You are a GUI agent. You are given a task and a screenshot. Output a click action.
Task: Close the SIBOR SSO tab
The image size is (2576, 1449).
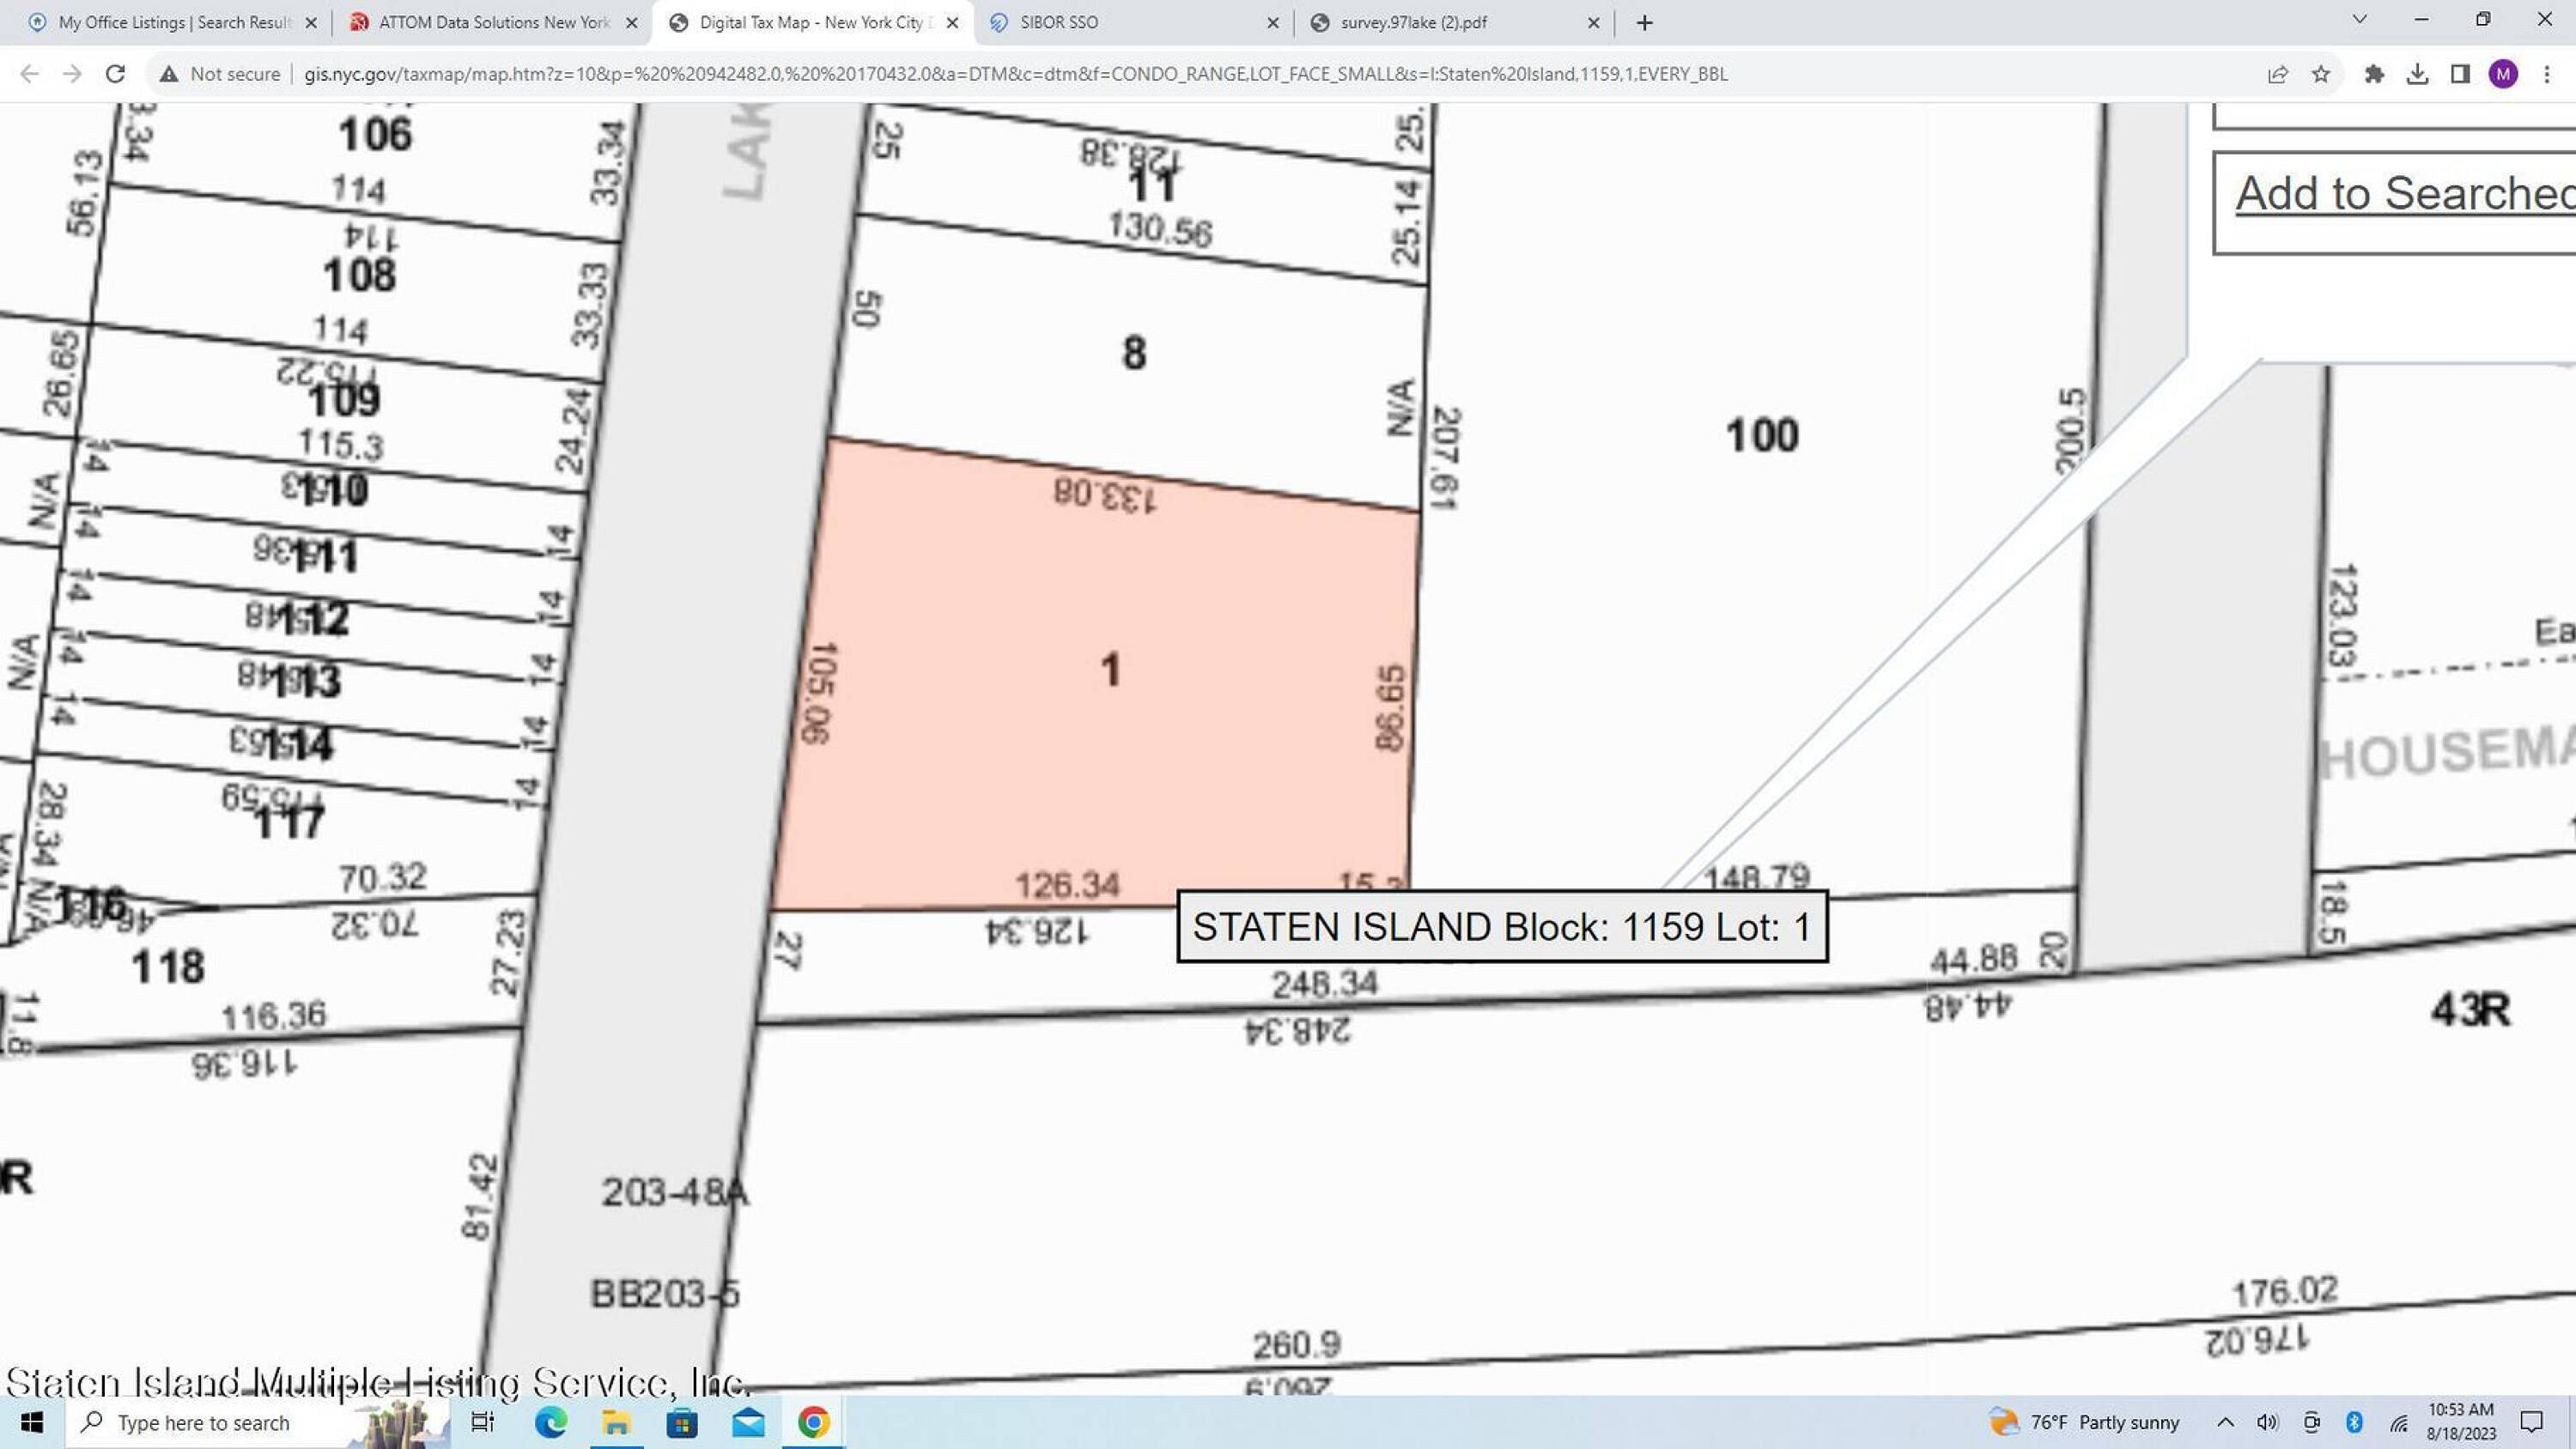[x=1273, y=22]
